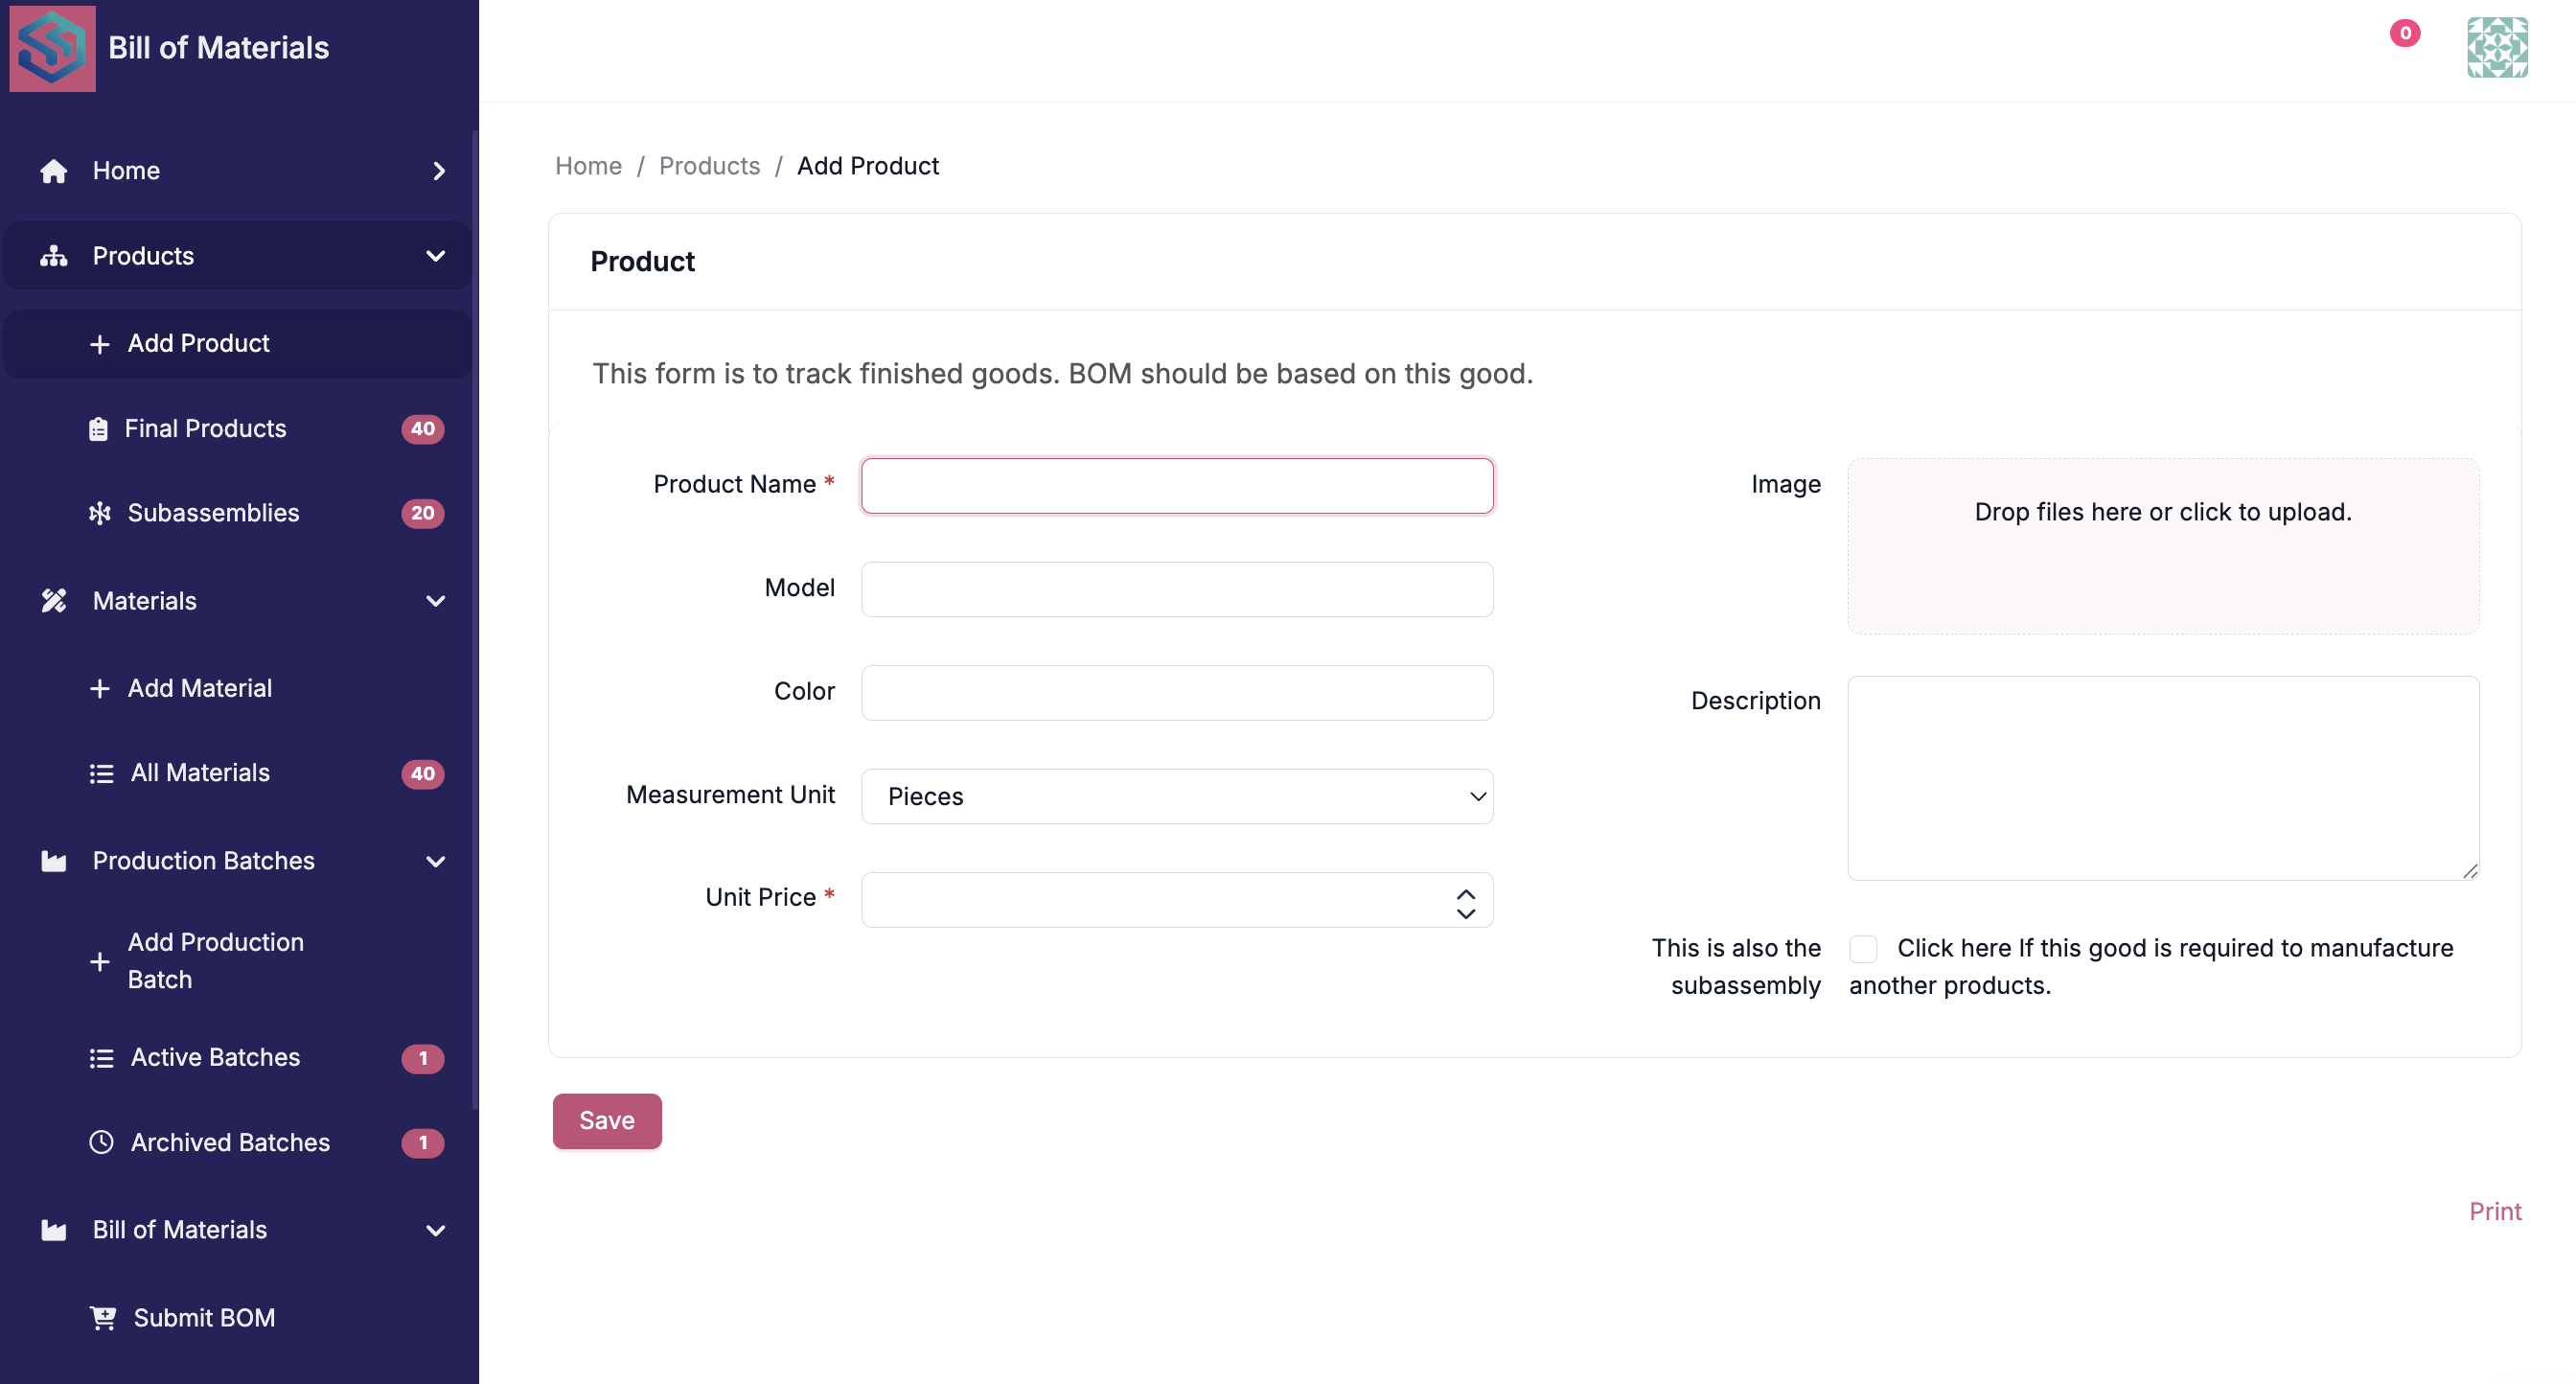Click the notification badge showing 0
This screenshot has width=2576, height=1384.
click(2404, 33)
